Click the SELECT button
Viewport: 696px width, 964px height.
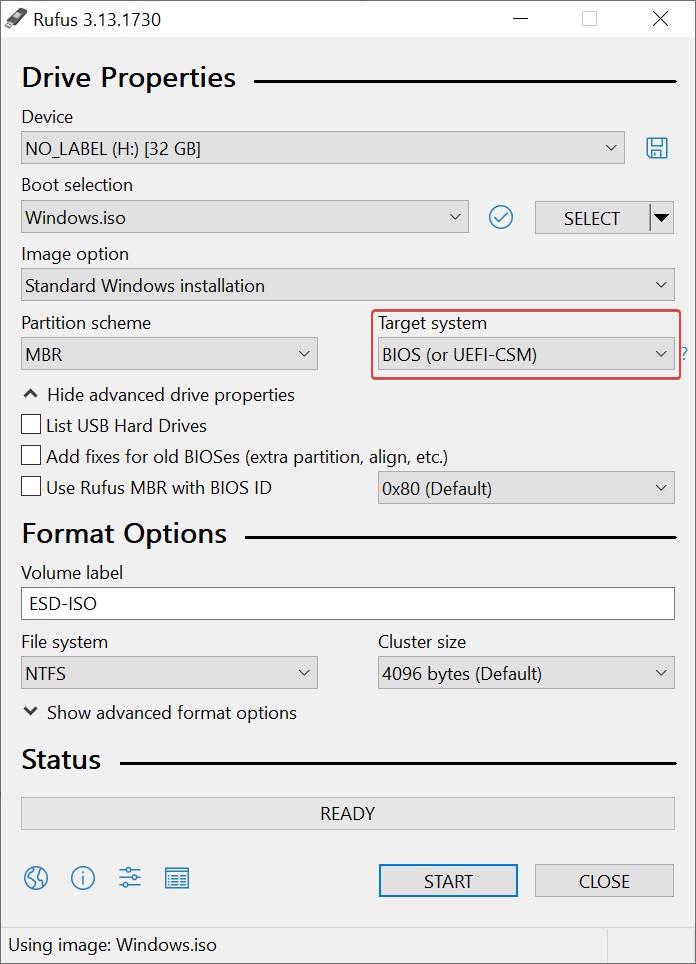[591, 218]
